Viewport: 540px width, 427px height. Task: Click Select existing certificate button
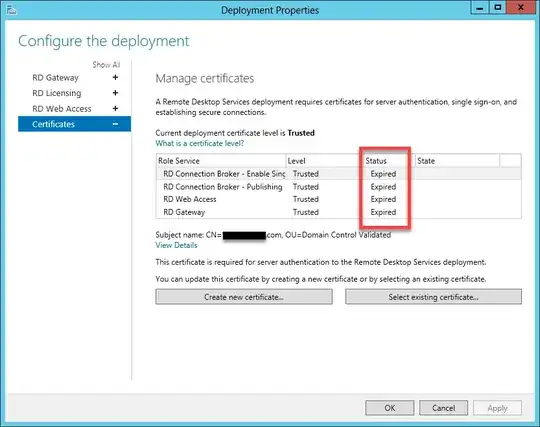point(433,297)
